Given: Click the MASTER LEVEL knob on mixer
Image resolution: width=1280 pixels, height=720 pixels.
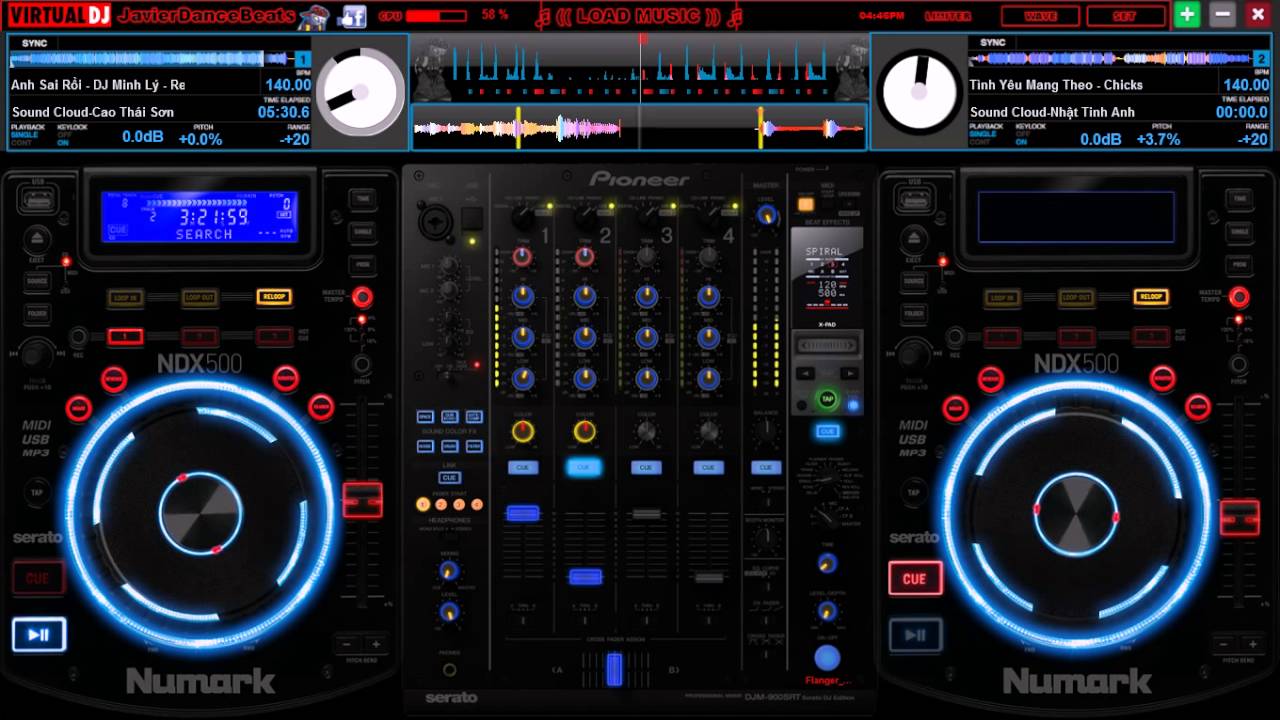Looking at the screenshot, I should 766,215.
